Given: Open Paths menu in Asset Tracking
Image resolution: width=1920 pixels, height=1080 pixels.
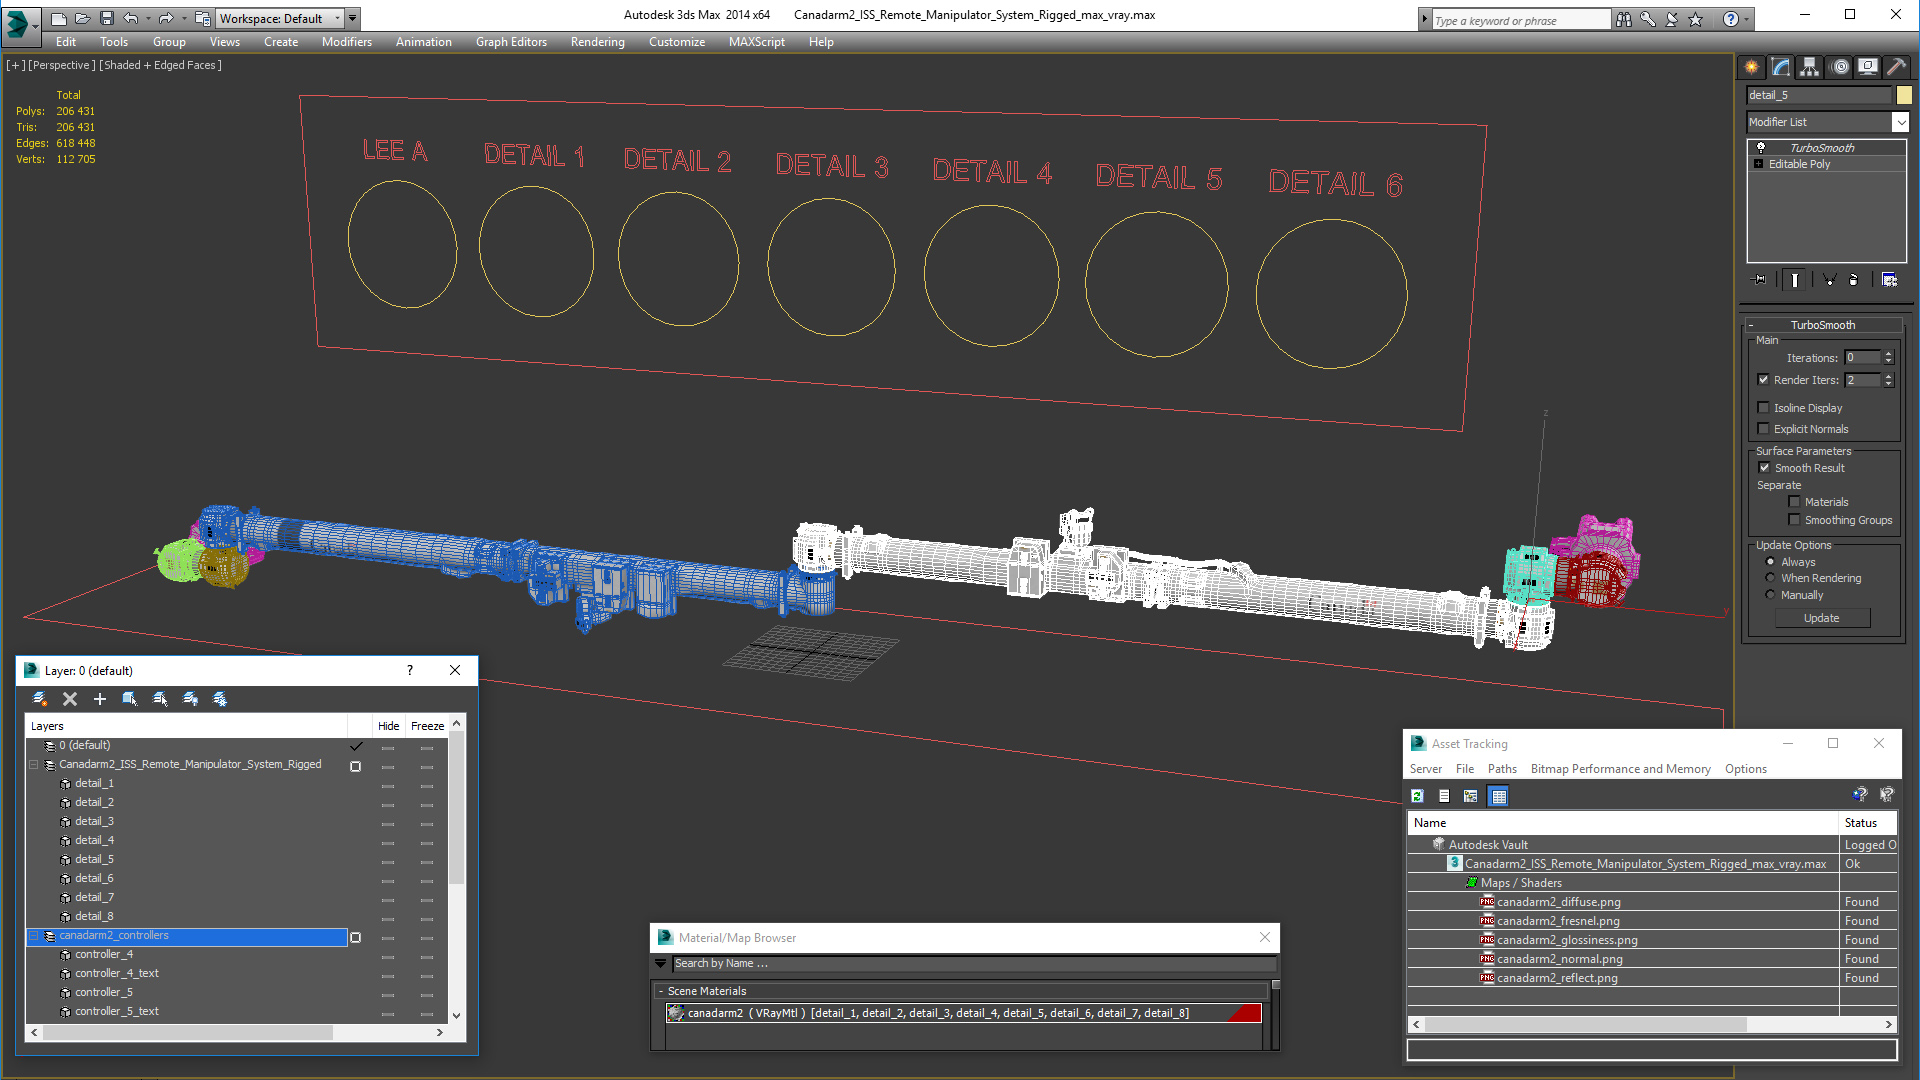Looking at the screenshot, I should pos(1502,769).
